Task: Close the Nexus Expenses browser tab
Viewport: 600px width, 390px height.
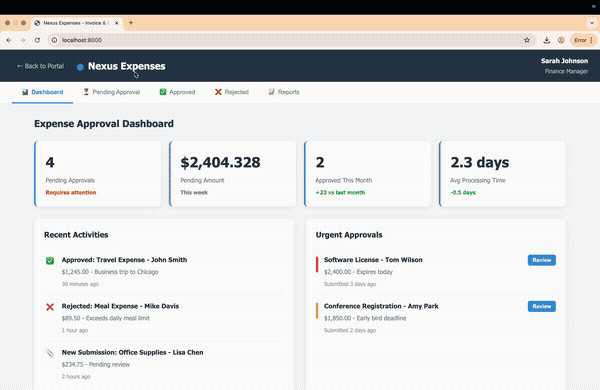Action: [117, 23]
